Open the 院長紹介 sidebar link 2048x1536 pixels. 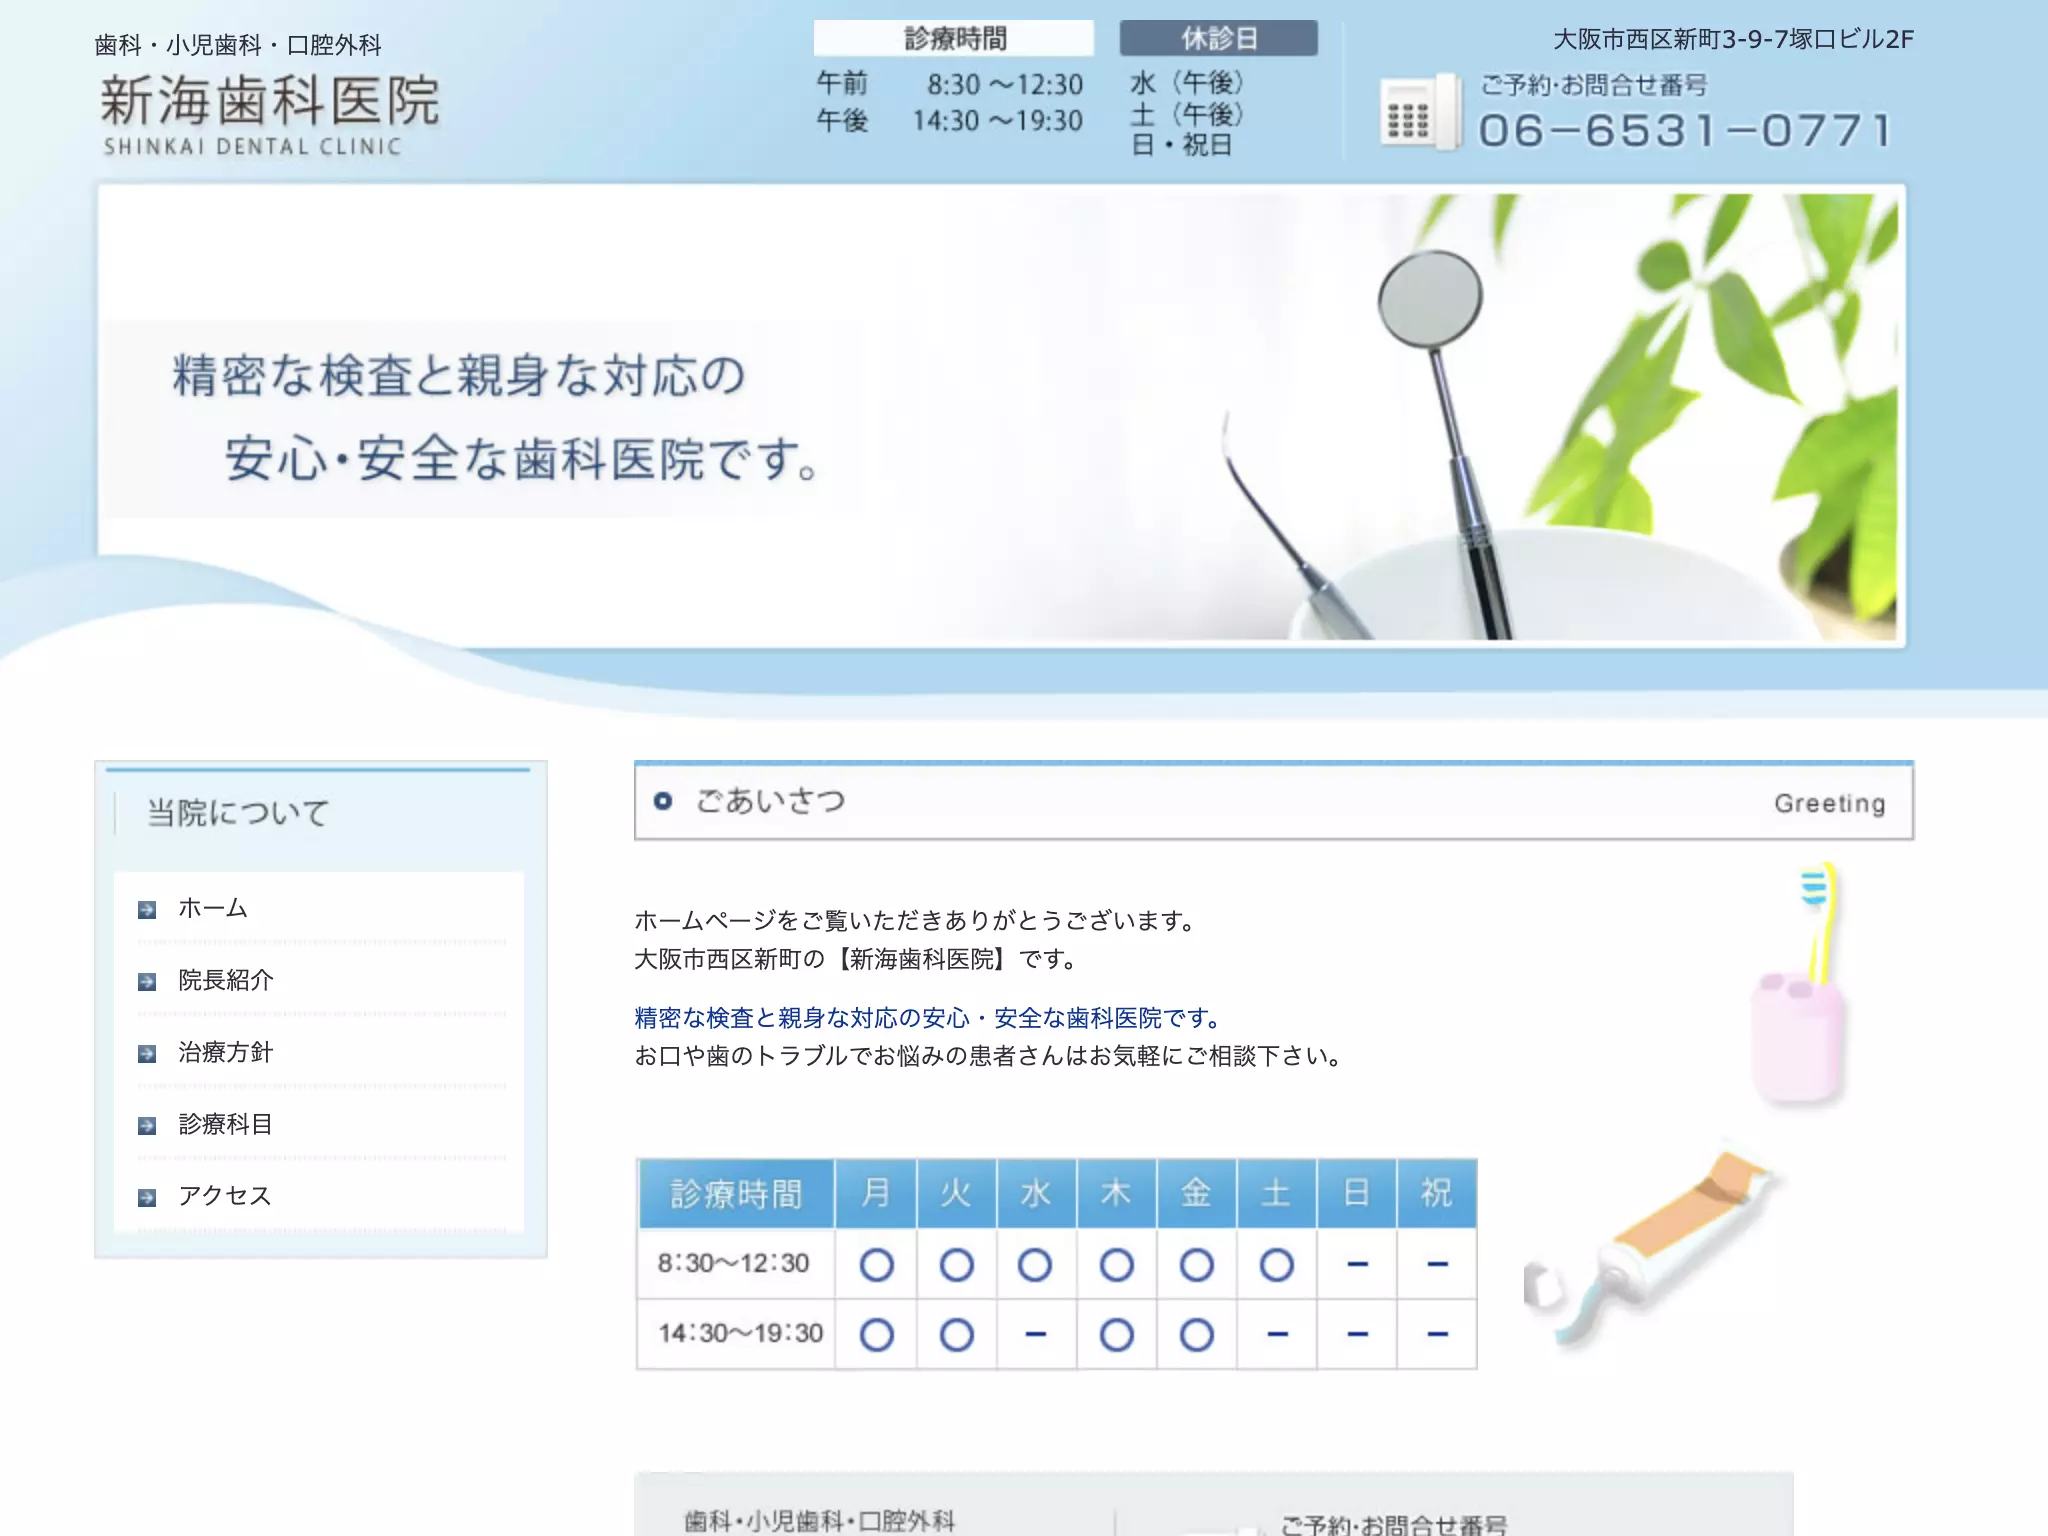coord(226,980)
